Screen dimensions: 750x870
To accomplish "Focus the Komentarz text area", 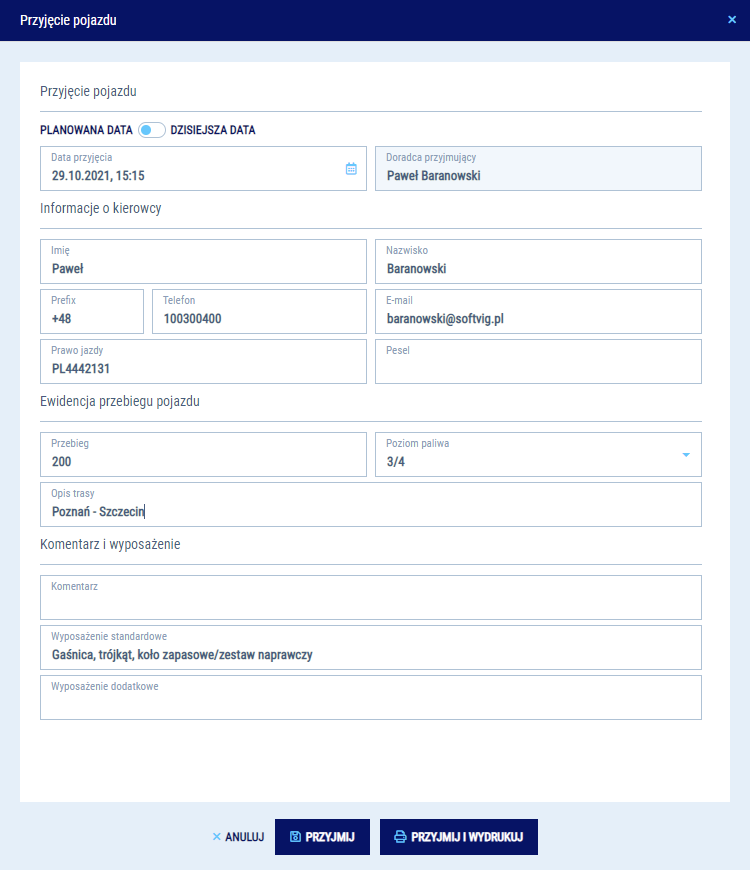I will click(370, 598).
